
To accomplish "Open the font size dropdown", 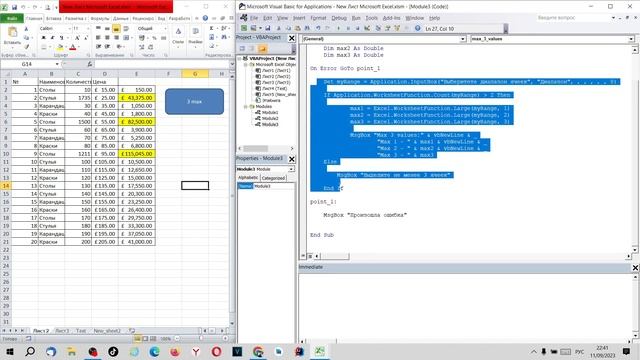I will click(87, 29).
